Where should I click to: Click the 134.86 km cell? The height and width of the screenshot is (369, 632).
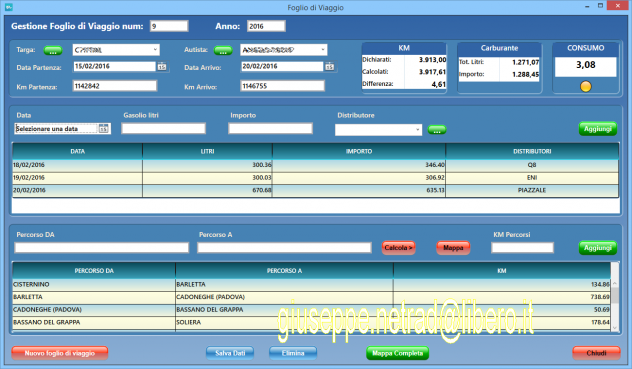[x=502, y=284]
